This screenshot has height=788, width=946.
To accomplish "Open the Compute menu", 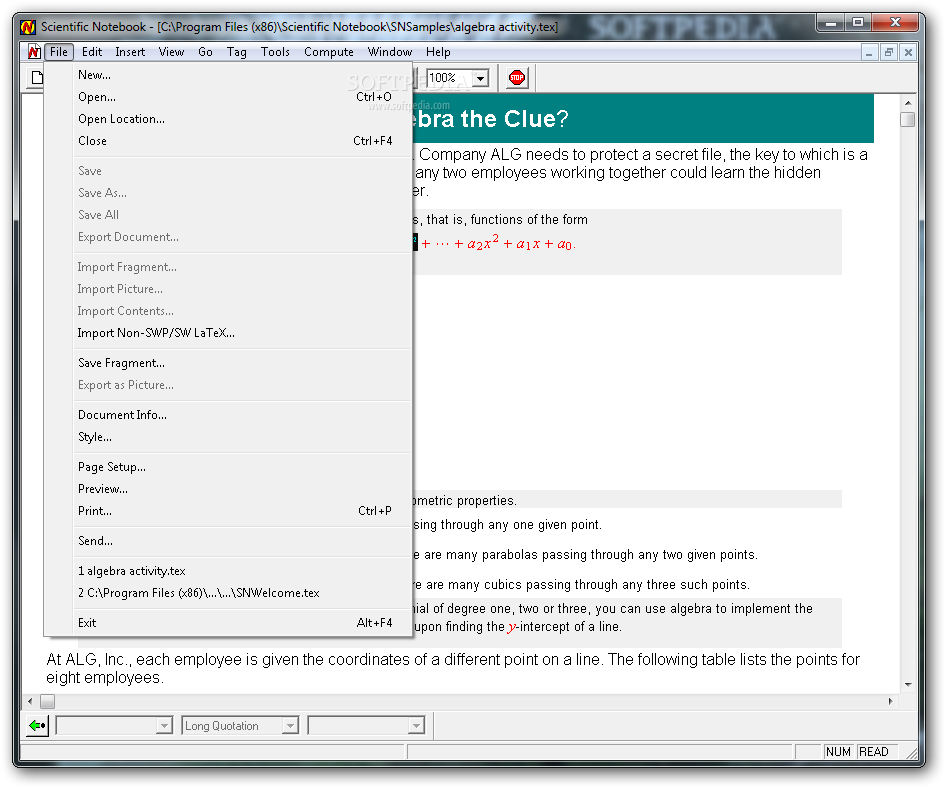I will tap(329, 52).
